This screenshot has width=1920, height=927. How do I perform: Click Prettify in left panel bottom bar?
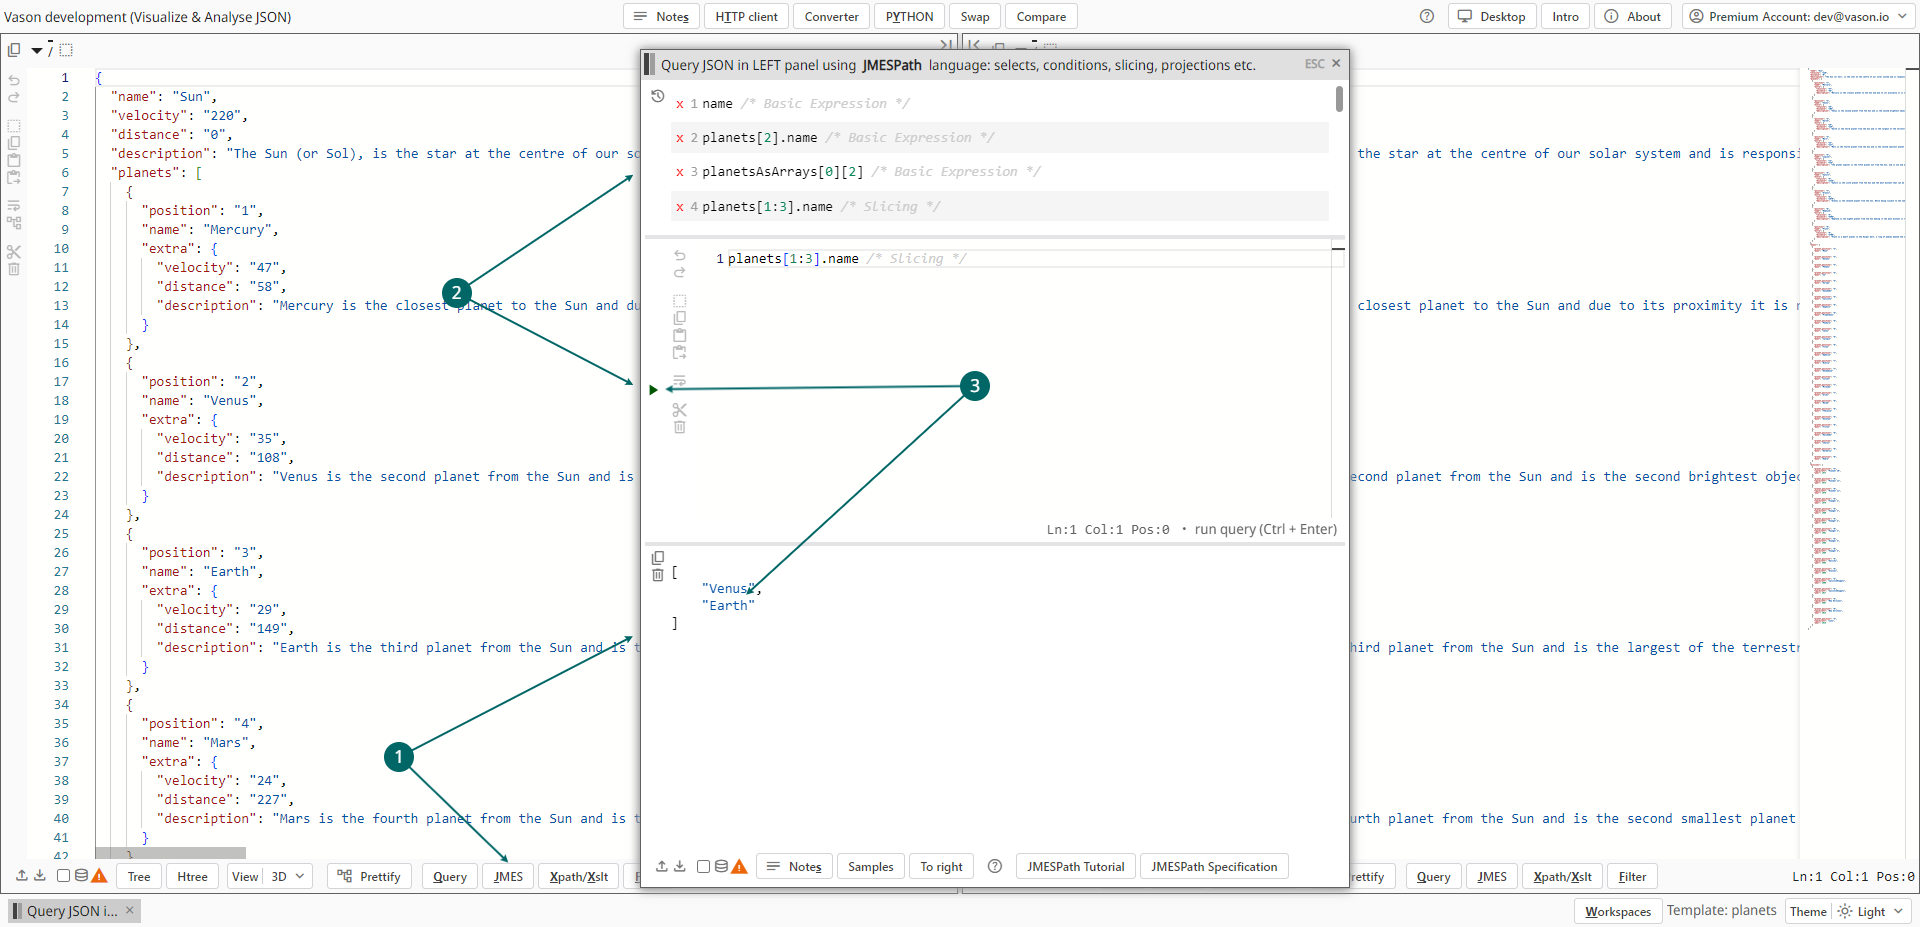tap(369, 876)
